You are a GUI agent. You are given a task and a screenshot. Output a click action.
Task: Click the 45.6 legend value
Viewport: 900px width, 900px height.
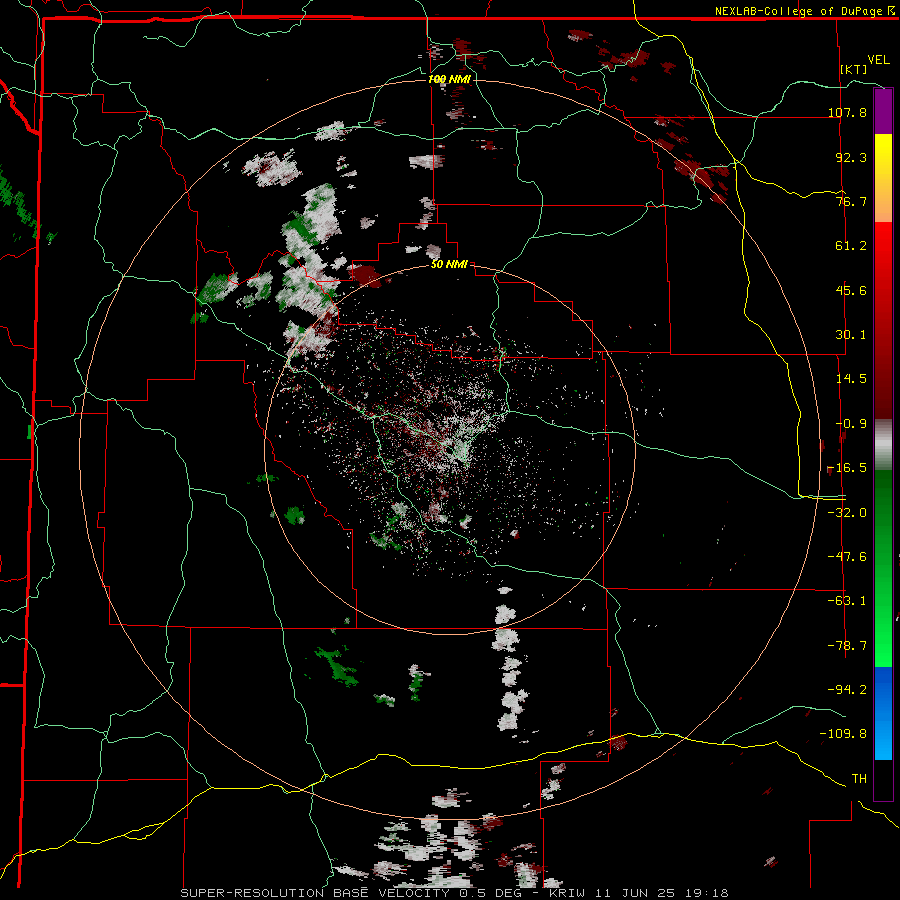(x=851, y=290)
